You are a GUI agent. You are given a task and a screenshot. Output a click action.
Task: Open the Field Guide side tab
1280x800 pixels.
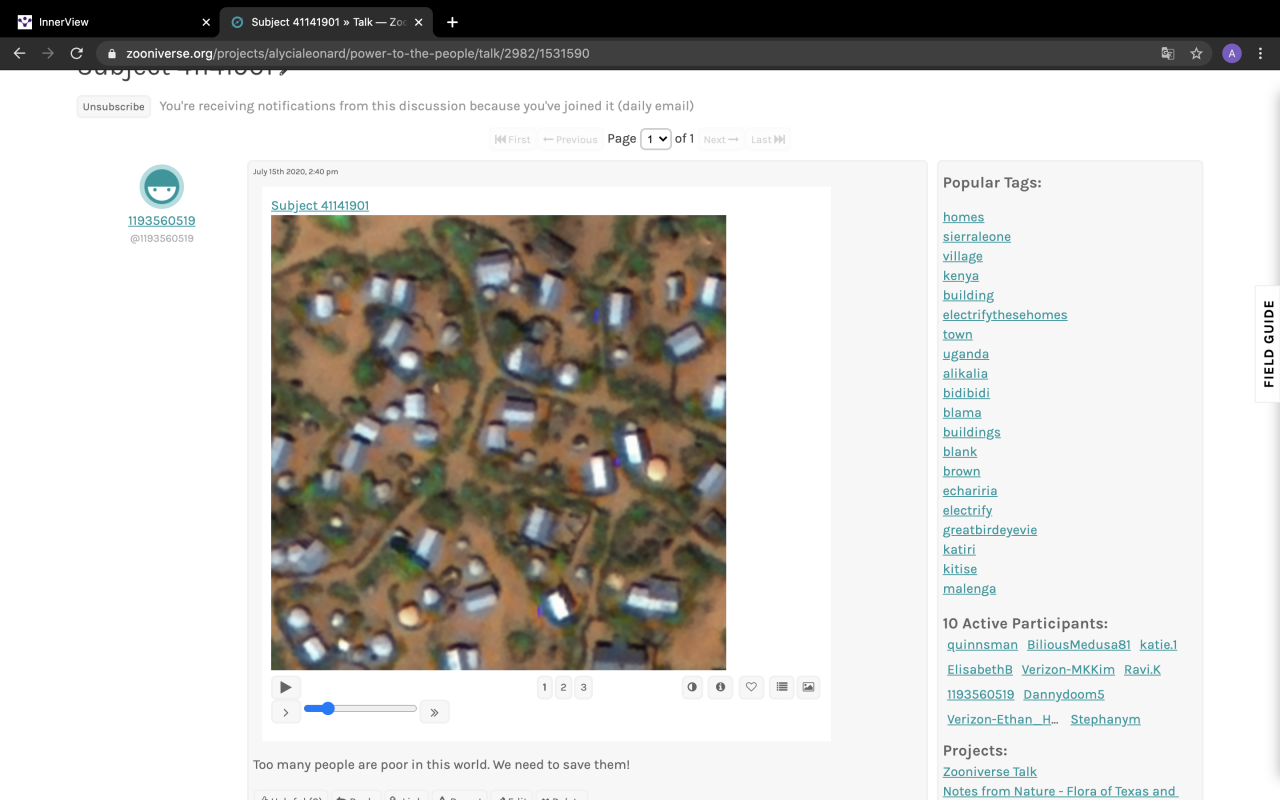[x=1268, y=343]
